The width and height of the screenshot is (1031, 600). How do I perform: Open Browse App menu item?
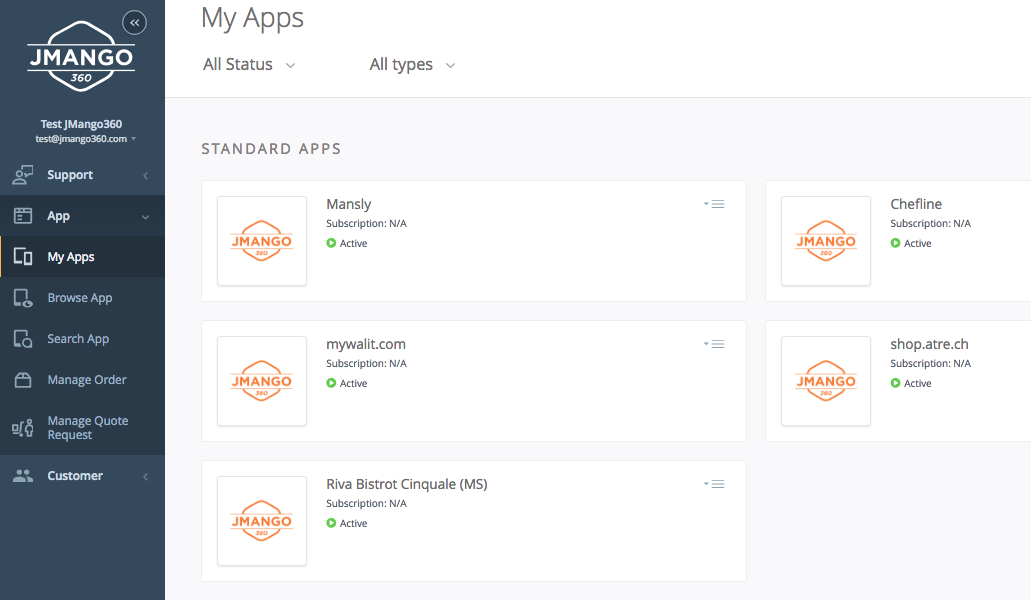click(x=82, y=298)
